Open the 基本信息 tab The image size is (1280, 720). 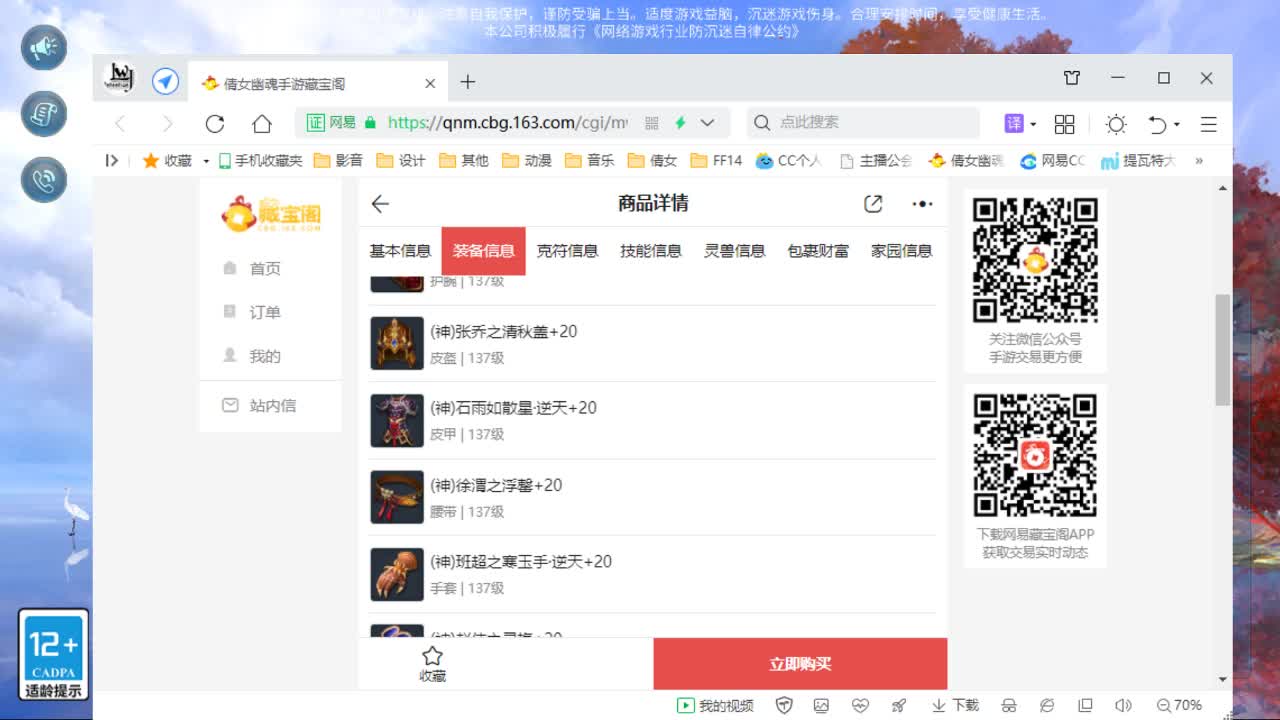[x=400, y=250]
